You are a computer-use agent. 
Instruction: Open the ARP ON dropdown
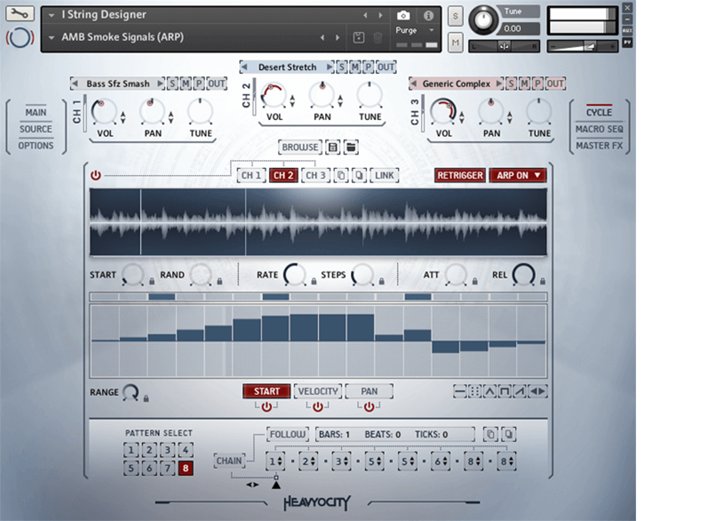pyautogui.click(x=518, y=175)
